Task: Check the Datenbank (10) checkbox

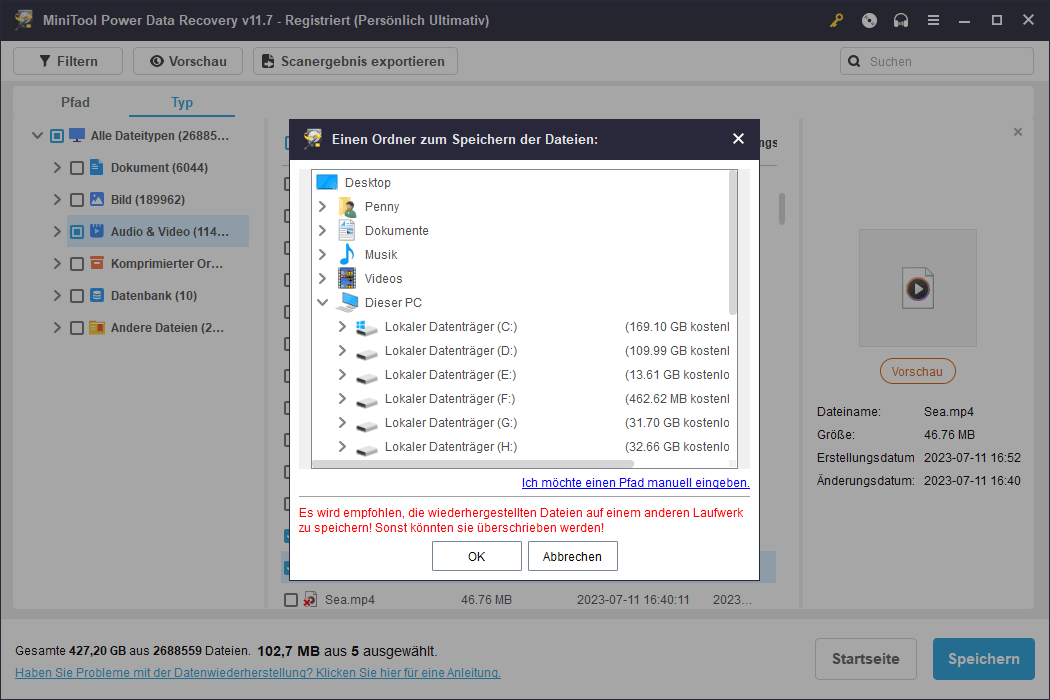Action: tap(77, 296)
